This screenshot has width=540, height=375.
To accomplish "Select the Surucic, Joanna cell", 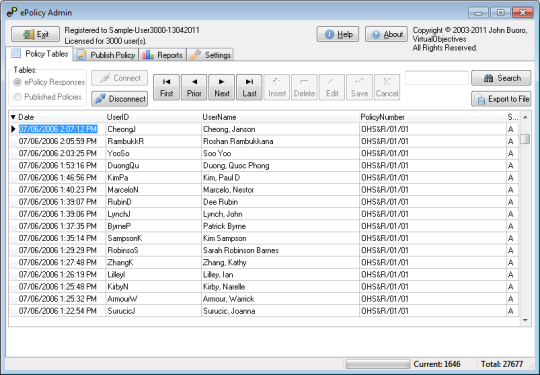I will [x=280, y=311].
